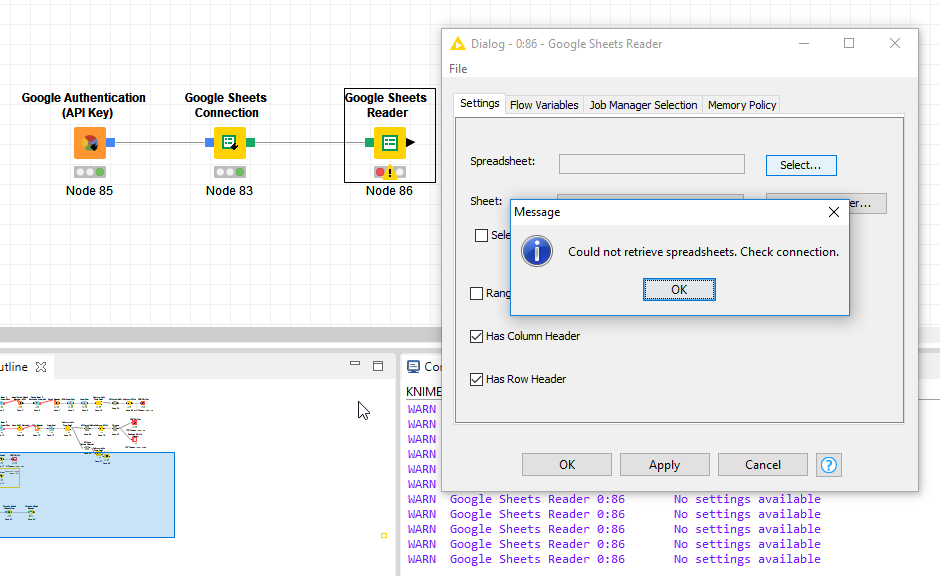This screenshot has width=940, height=576.
Task: Click the Google Authentication (API Key) node icon
Action: point(90,143)
